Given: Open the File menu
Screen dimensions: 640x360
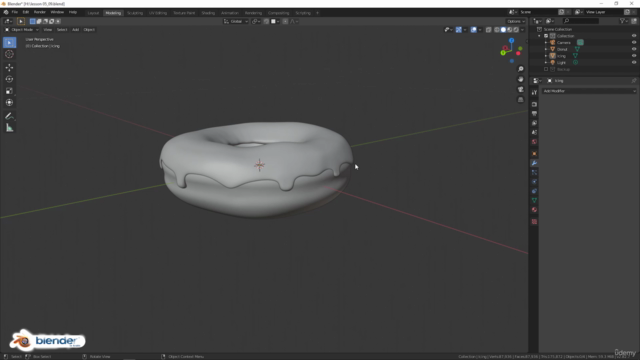Looking at the screenshot, I should tap(15, 12).
